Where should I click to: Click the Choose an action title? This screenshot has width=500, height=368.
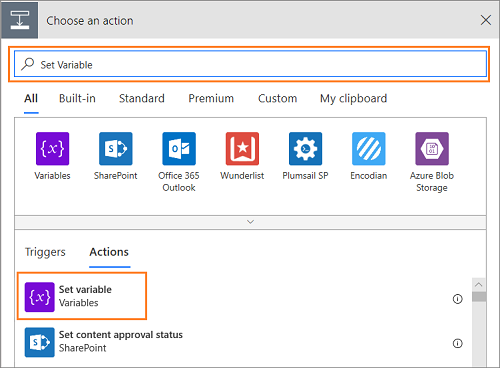click(x=90, y=21)
